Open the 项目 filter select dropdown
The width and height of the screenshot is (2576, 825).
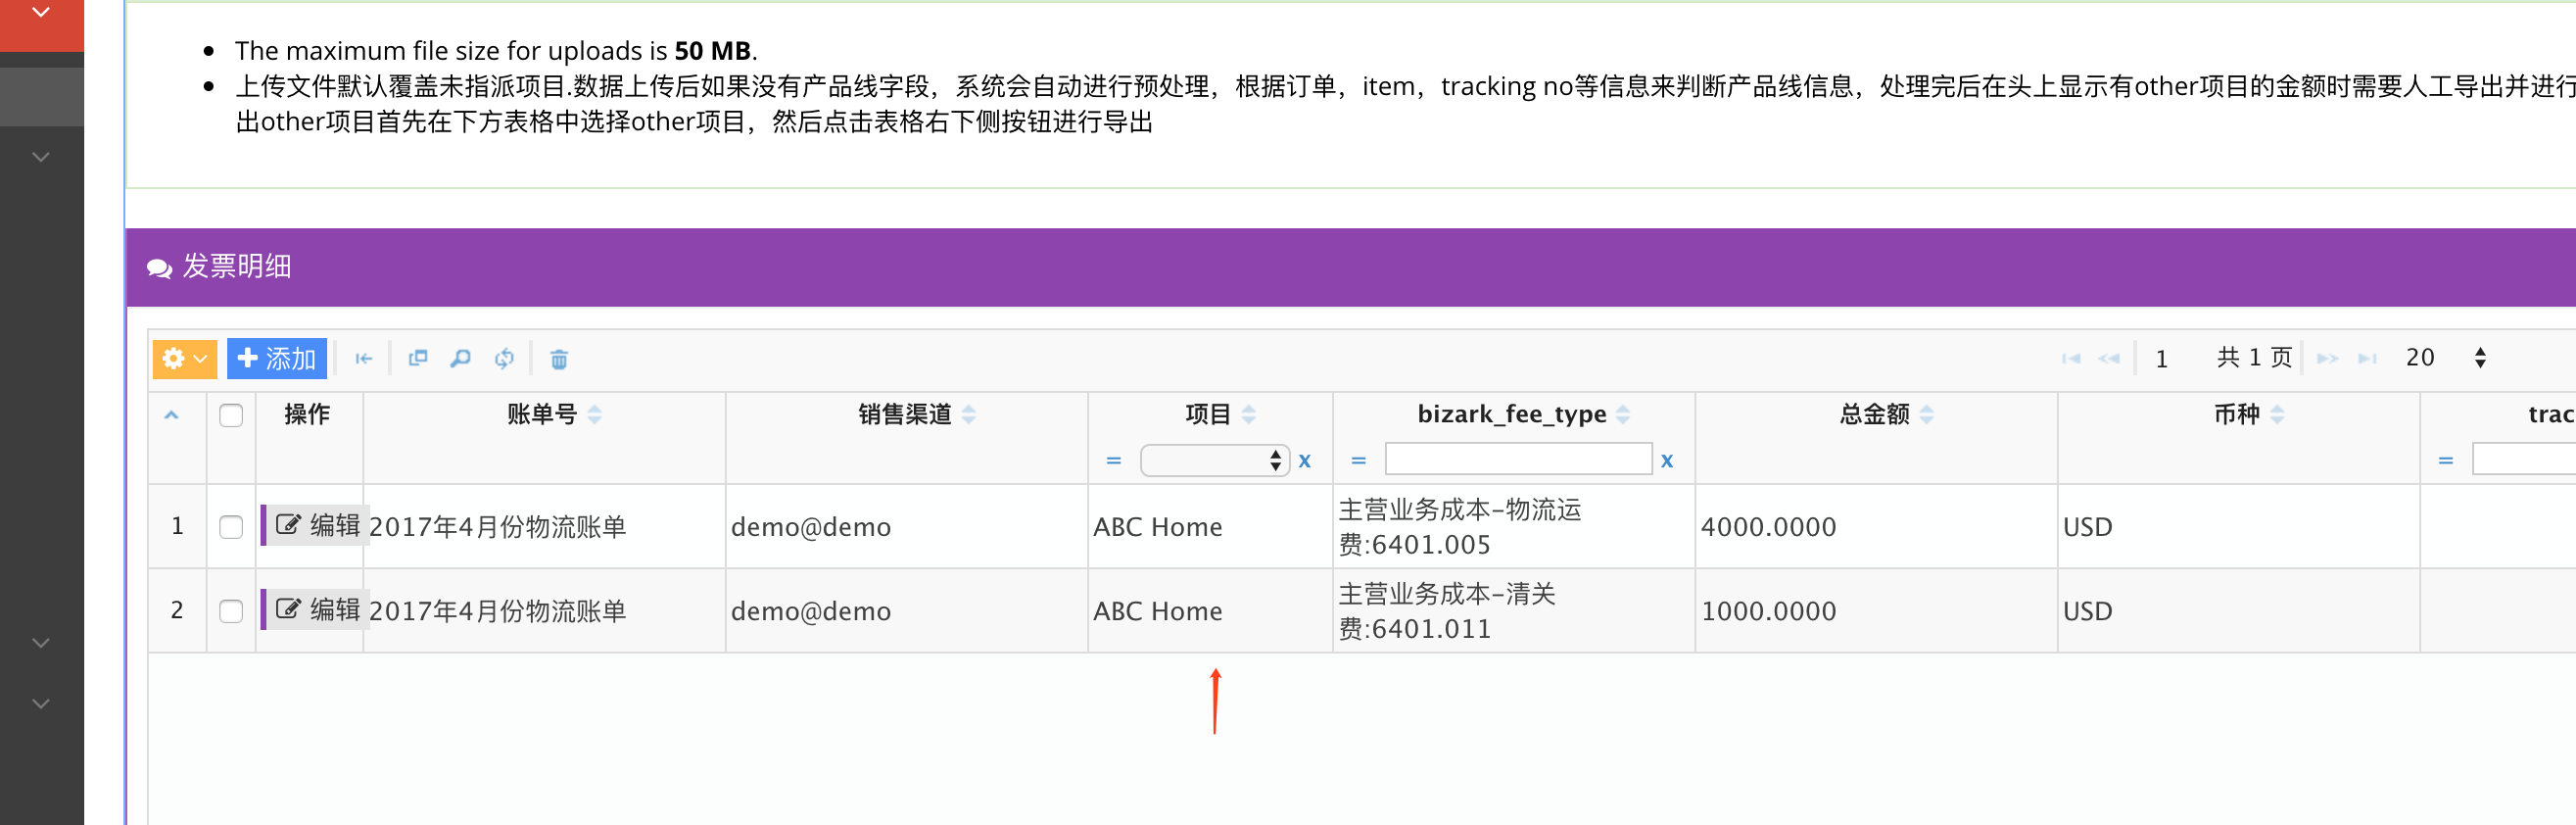tap(1214, 460)
